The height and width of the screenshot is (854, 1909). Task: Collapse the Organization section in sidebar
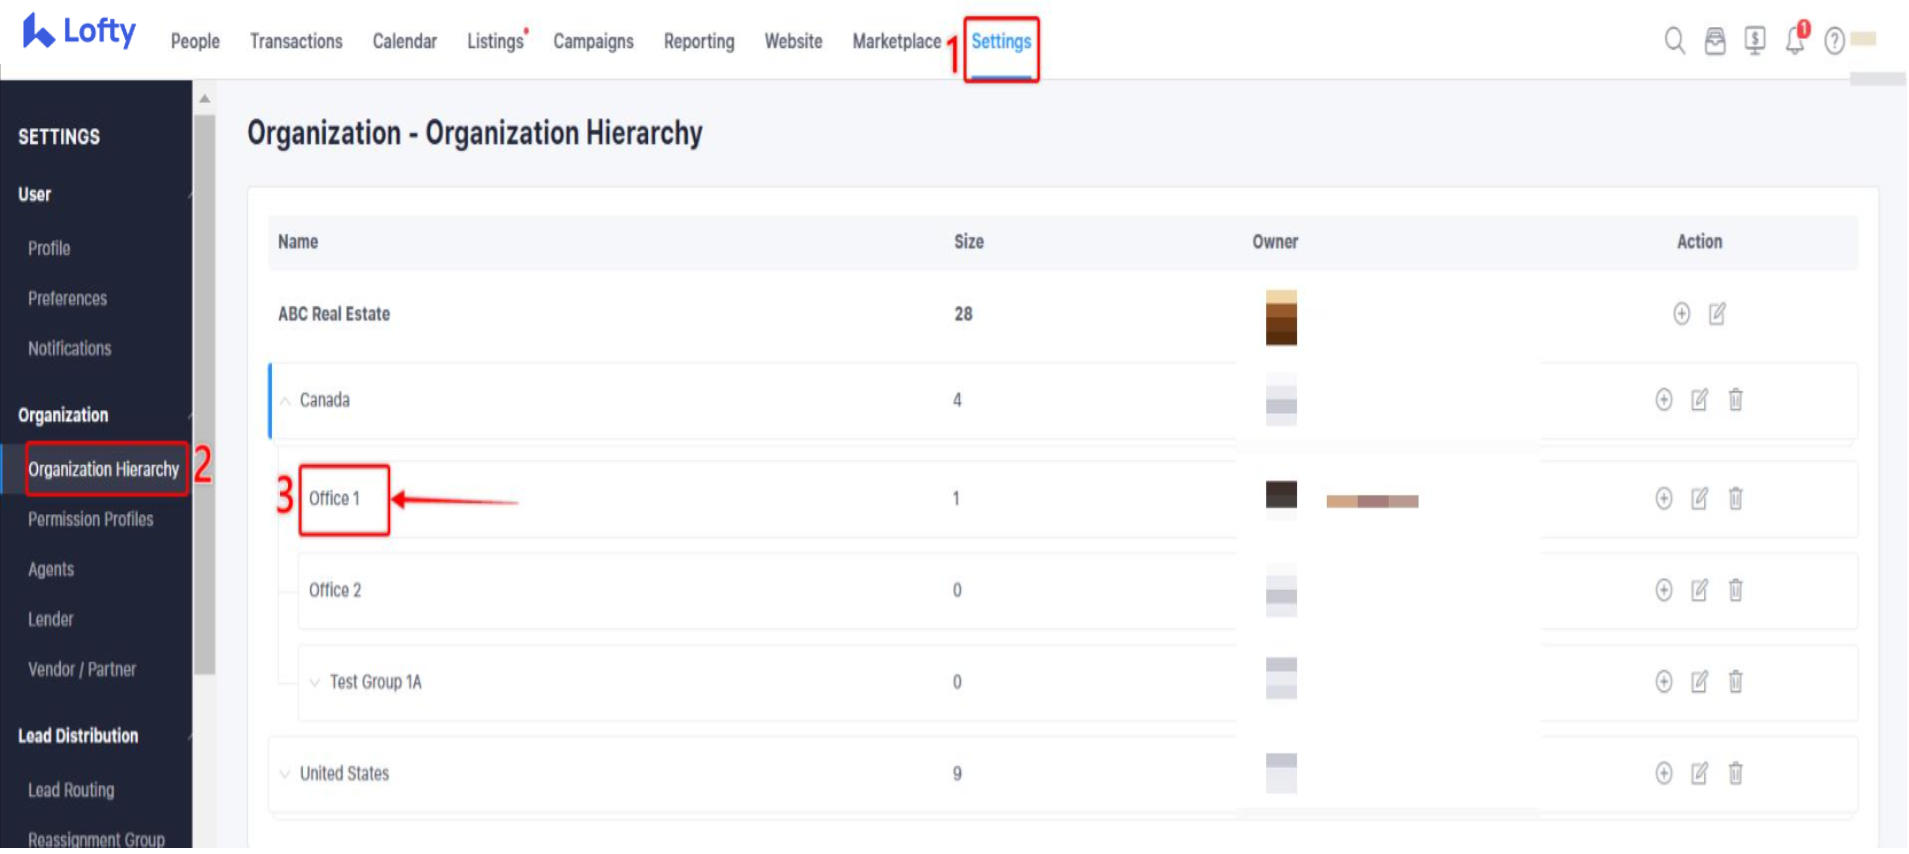point(189,416)
